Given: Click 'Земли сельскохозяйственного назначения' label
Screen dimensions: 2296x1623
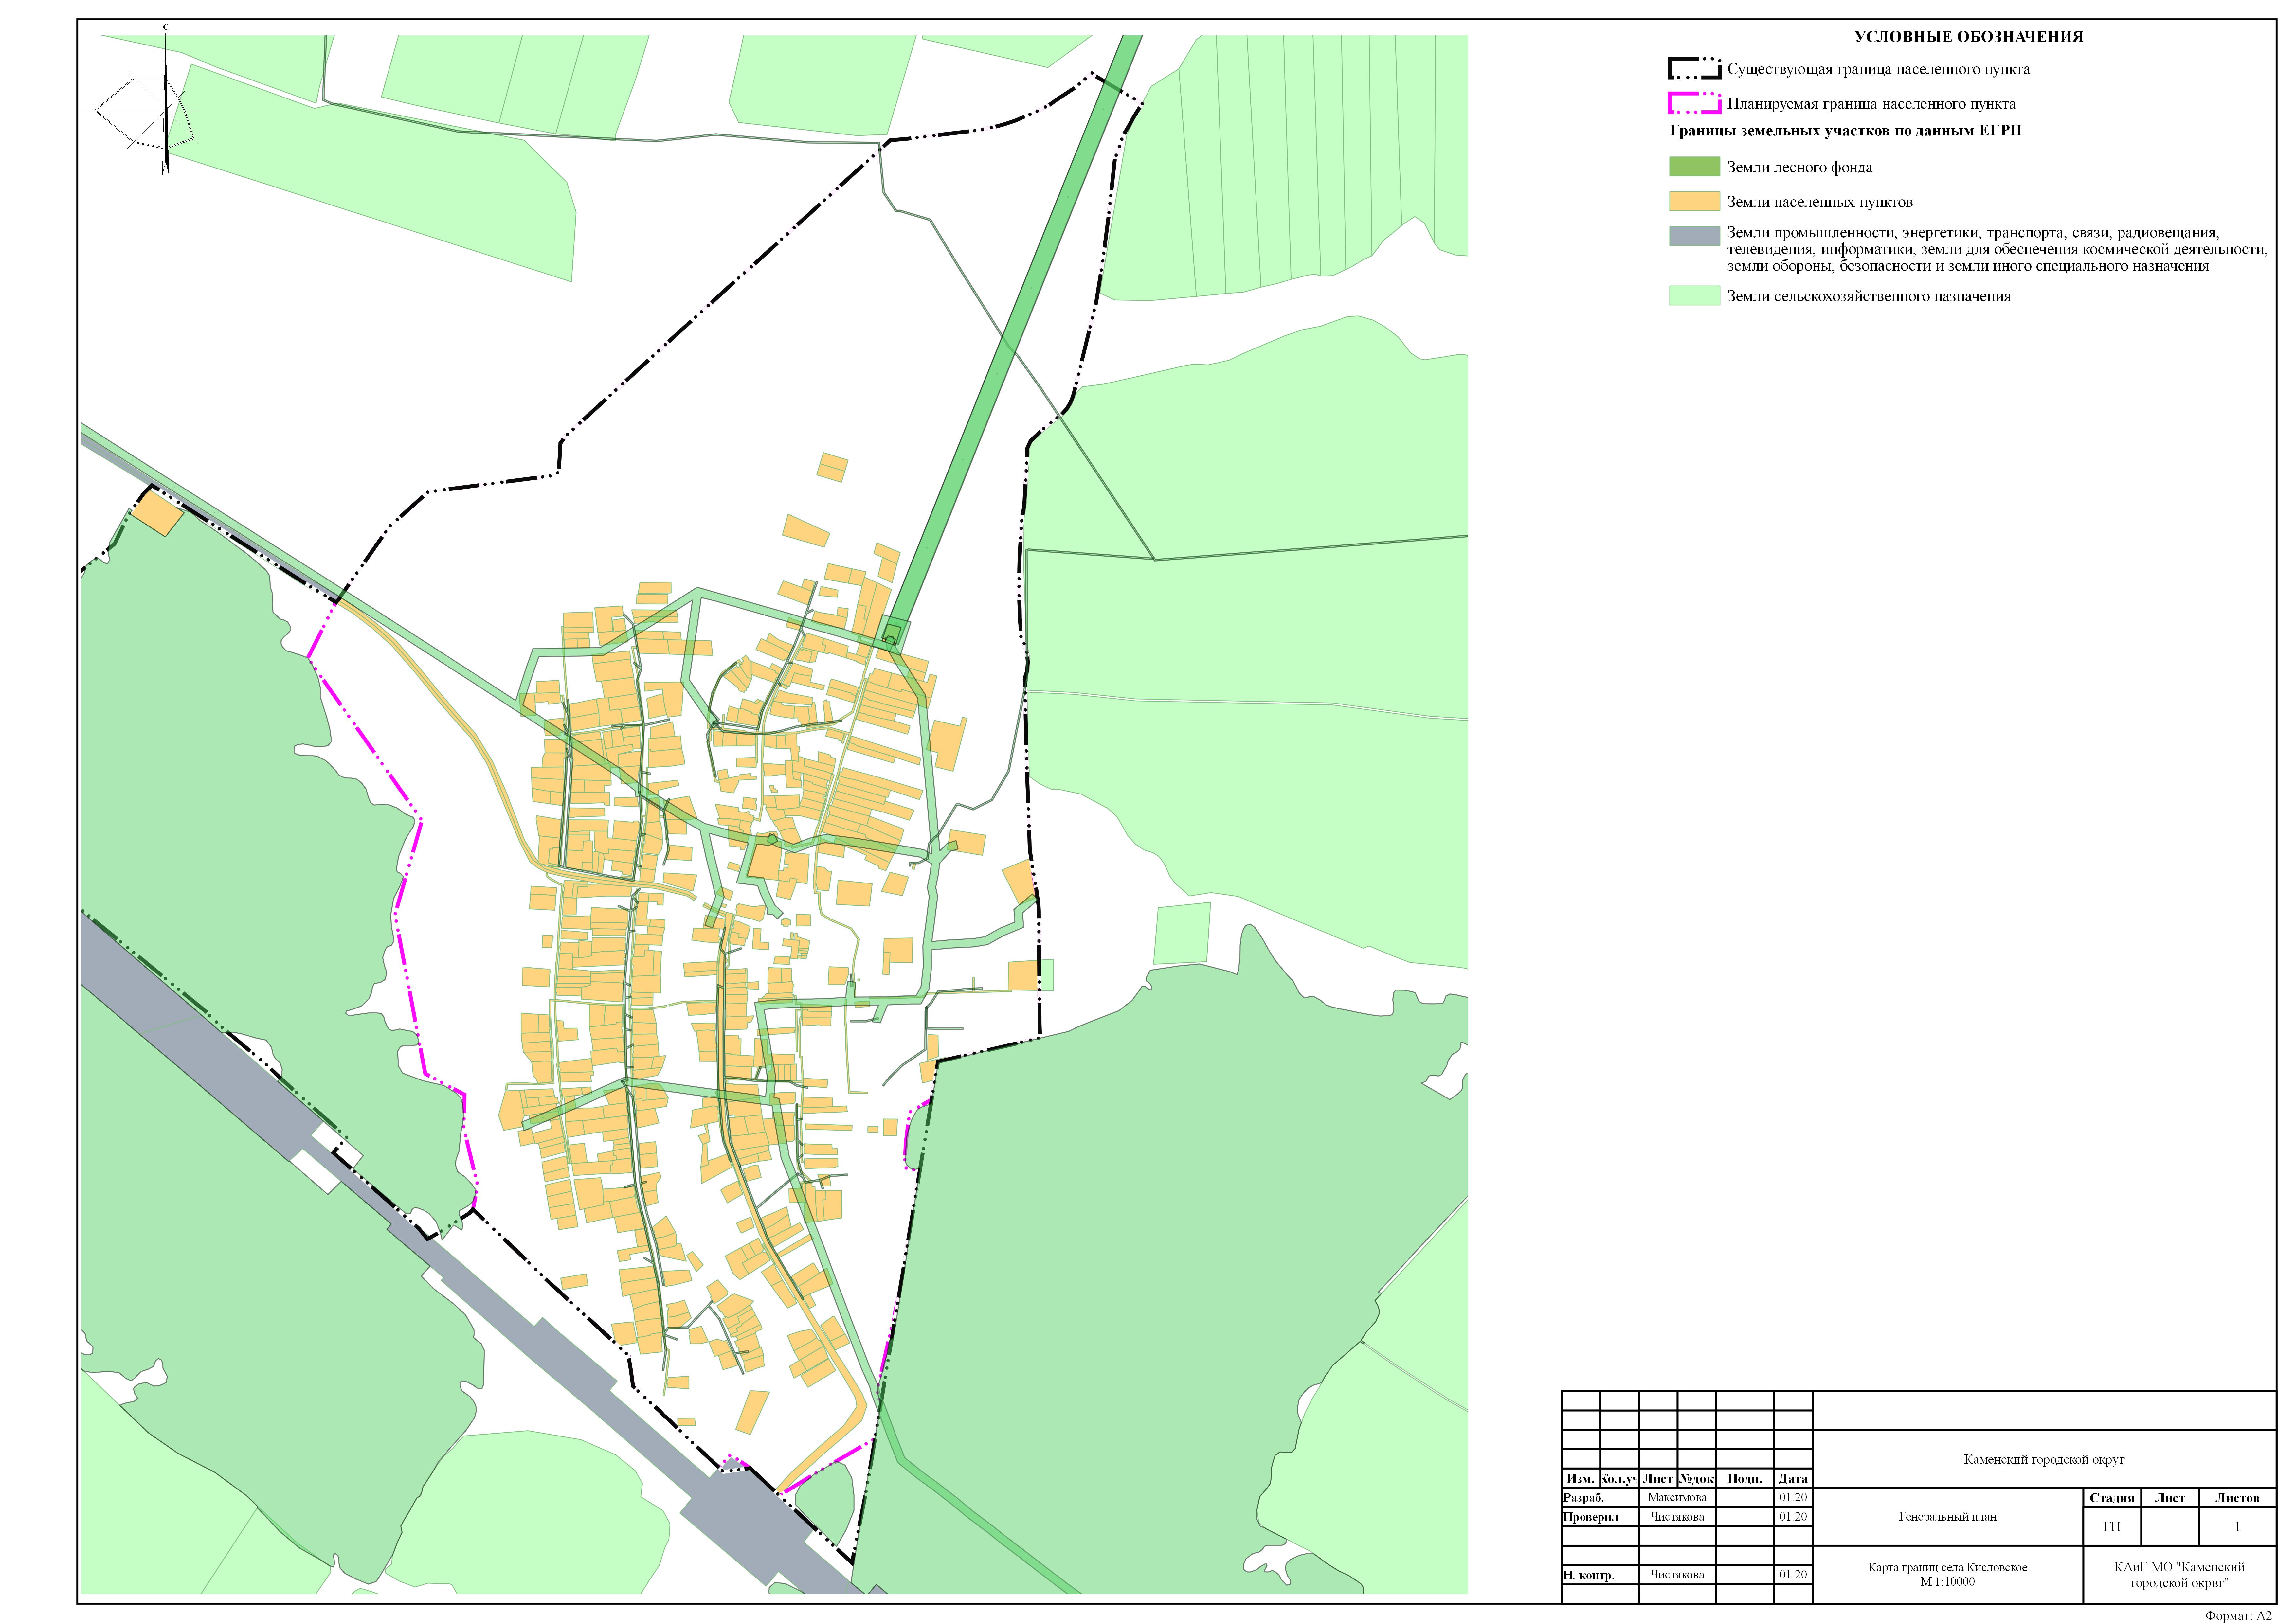Looking at the screenshot, I should pos(1869,297).
